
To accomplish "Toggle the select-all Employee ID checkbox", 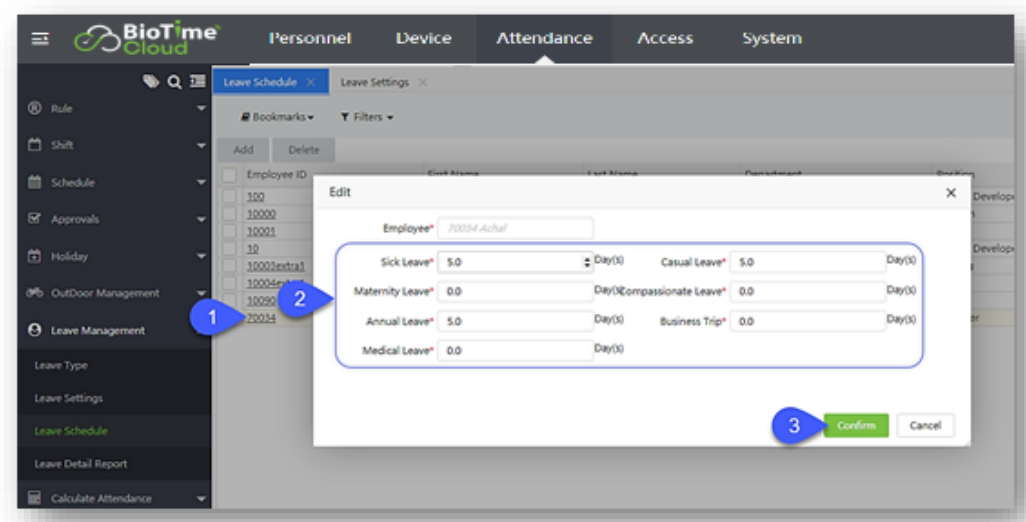I will [x=230, y=175].
